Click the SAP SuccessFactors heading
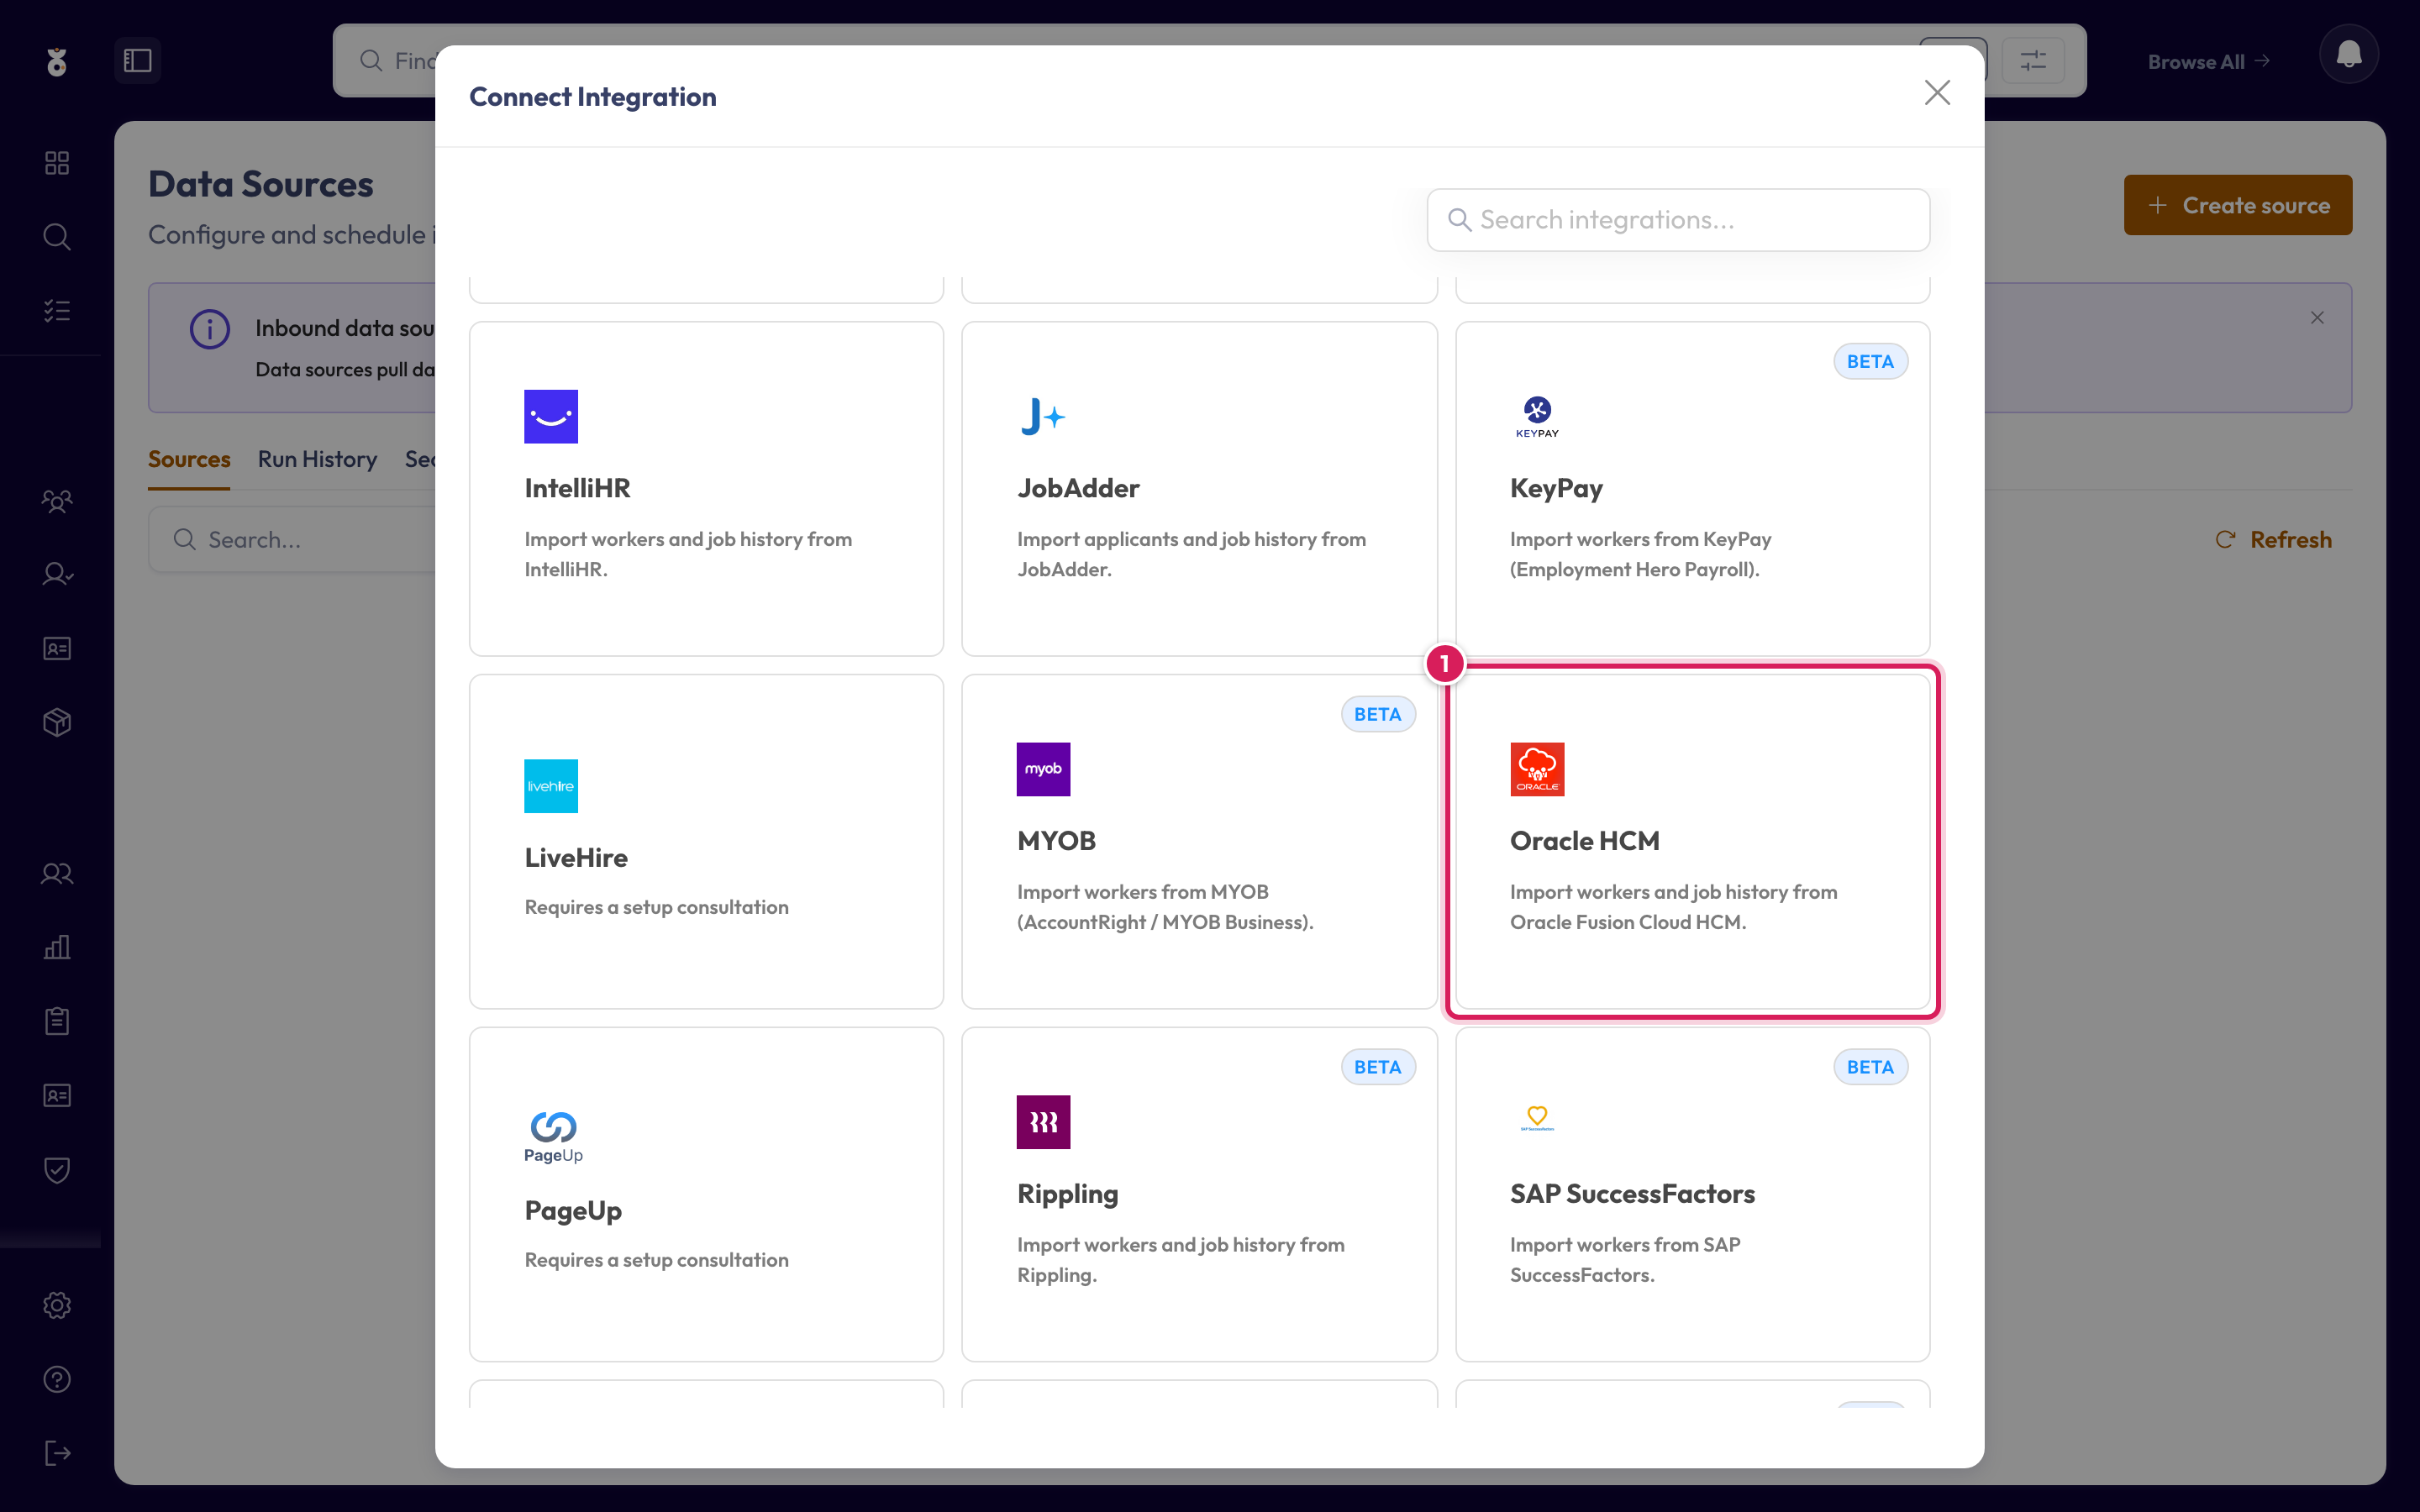Image resolution: width=2420 pixels, height=1512 pixels. [1632, 1194]
